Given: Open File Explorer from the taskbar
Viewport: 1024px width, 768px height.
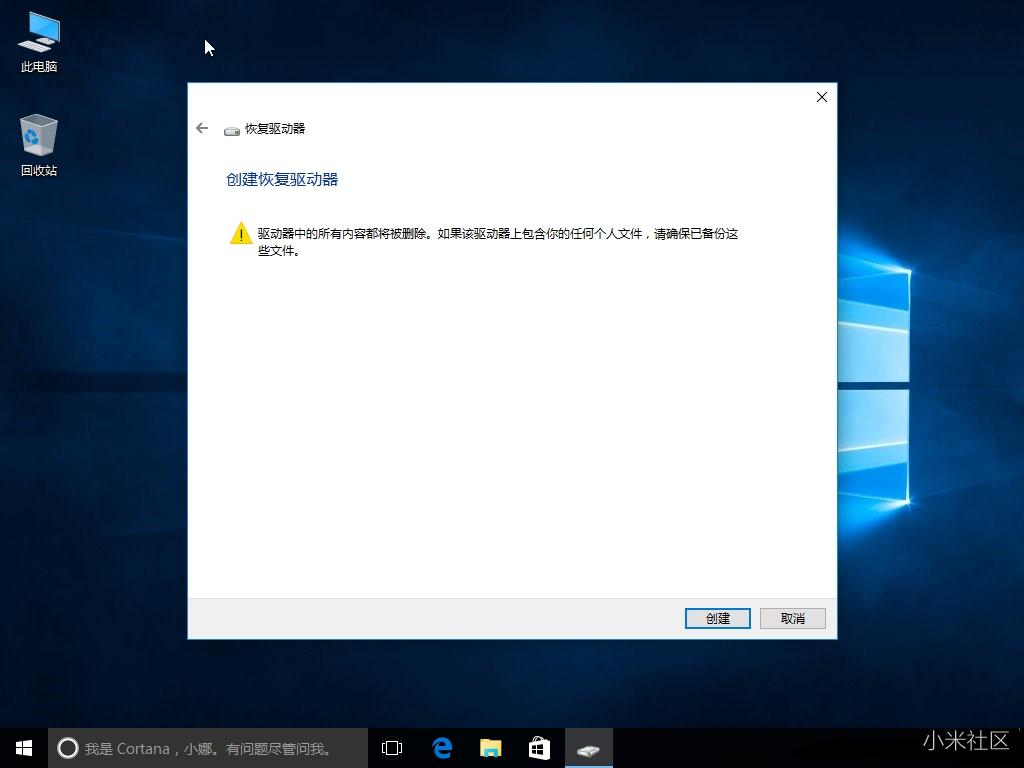Looking at the screenshot, I should point(490,747).
